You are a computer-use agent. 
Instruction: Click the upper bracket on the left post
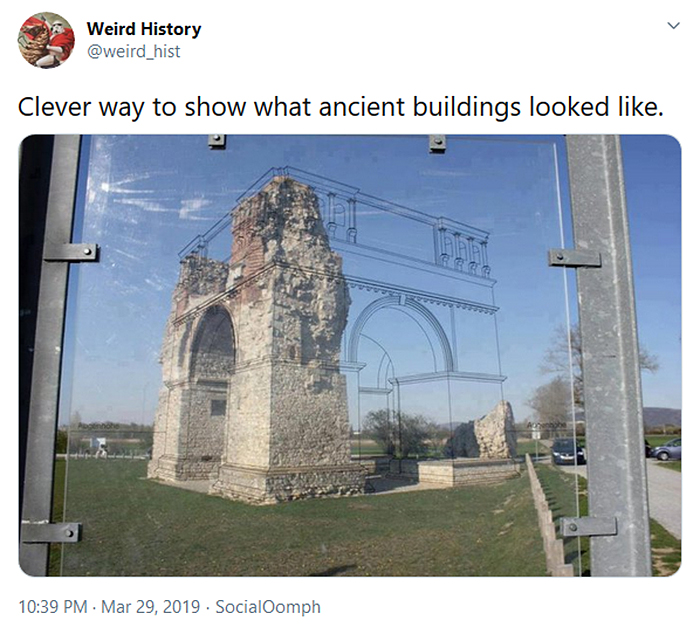point(71,252)
